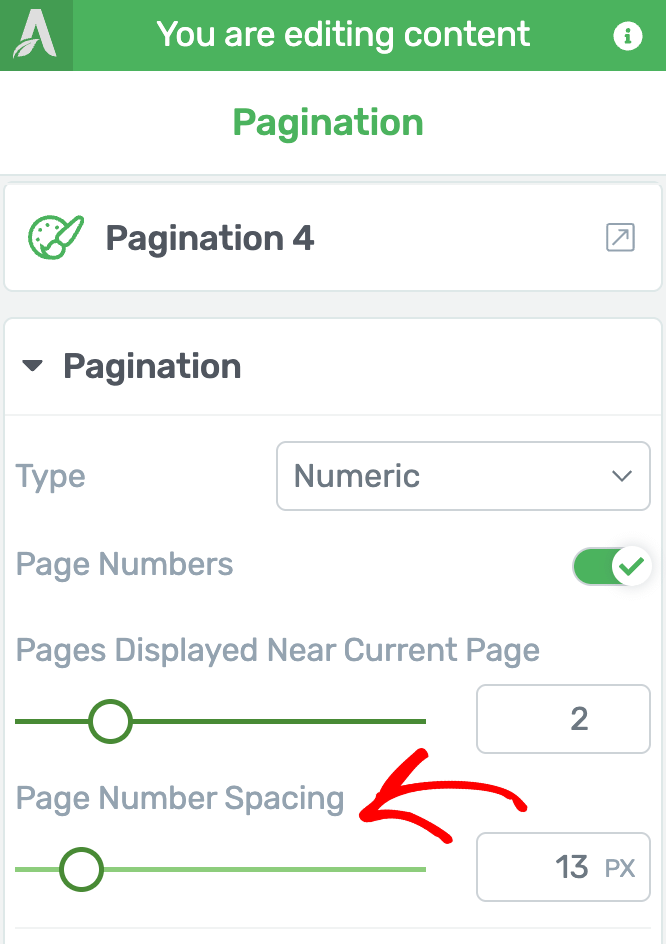
Task: Click the Pagination 4 template name
Action: coord(210,238)
